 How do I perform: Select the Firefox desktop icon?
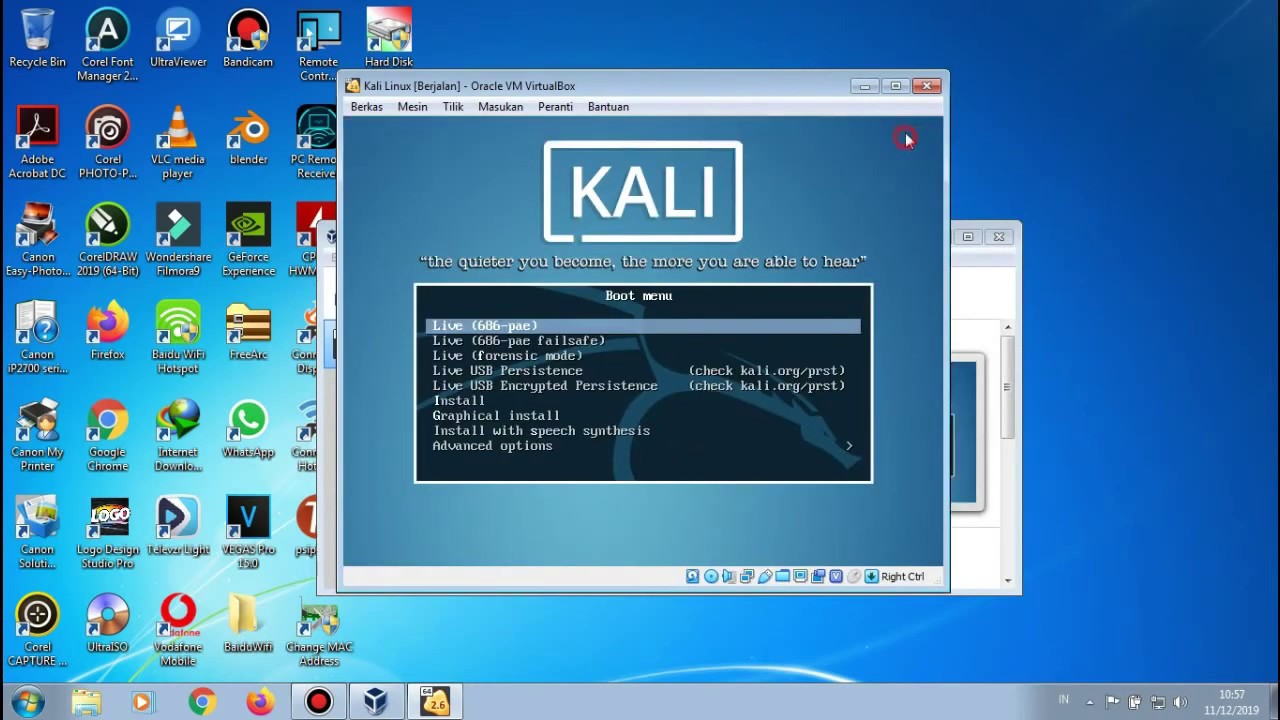[107, 330]
